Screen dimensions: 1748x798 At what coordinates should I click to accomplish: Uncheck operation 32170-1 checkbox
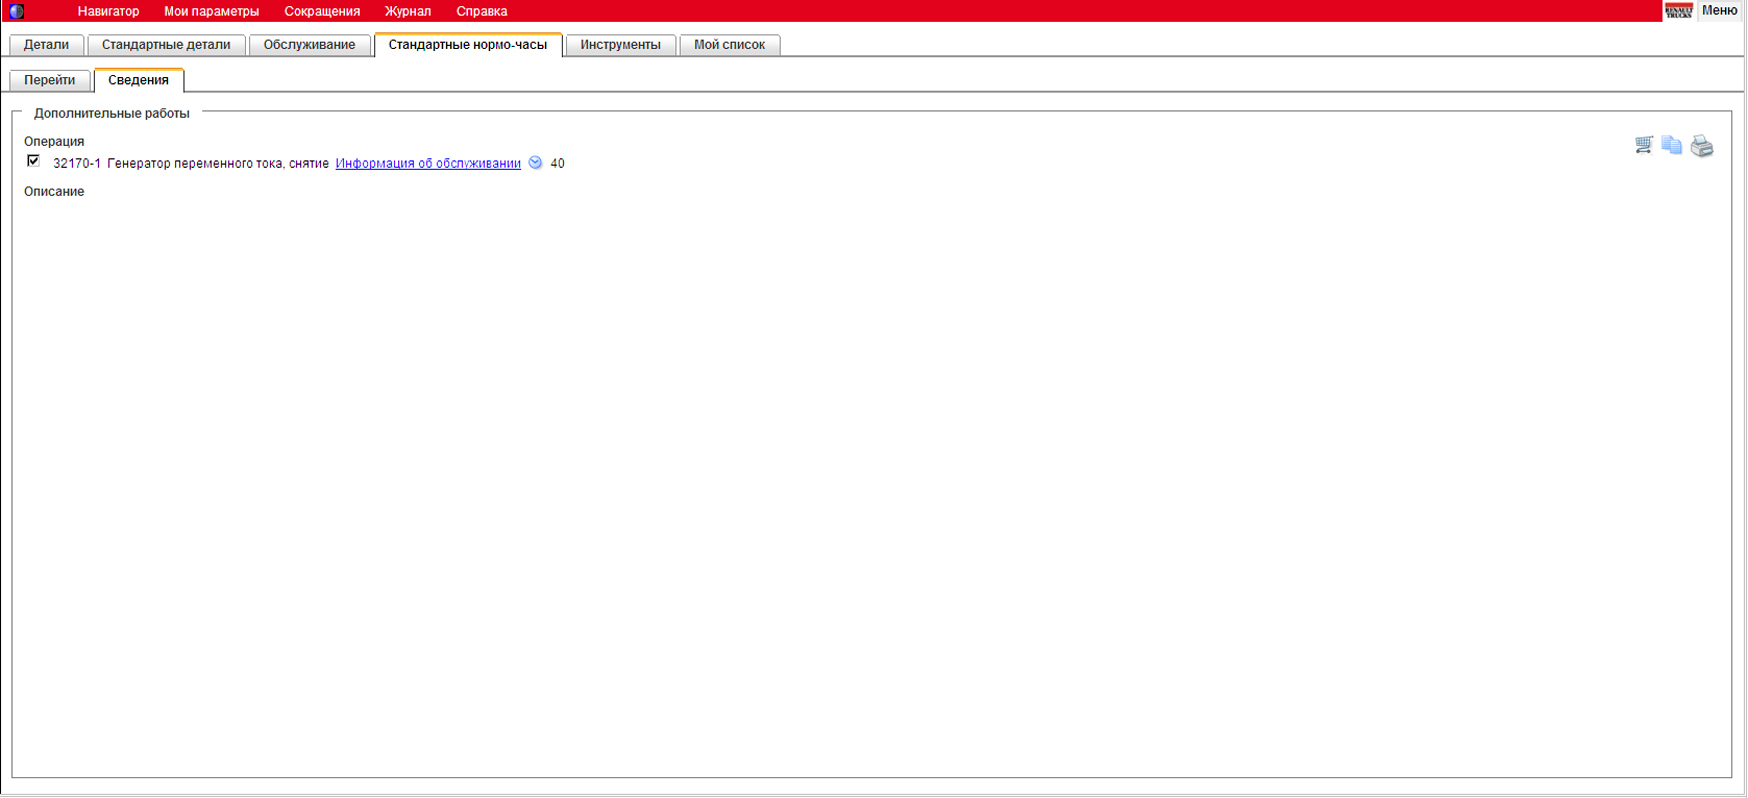(33, 161)
